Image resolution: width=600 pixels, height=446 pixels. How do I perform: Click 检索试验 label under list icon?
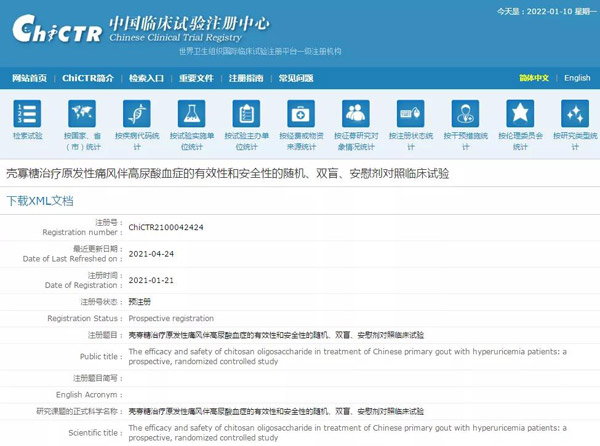[28, 136]
